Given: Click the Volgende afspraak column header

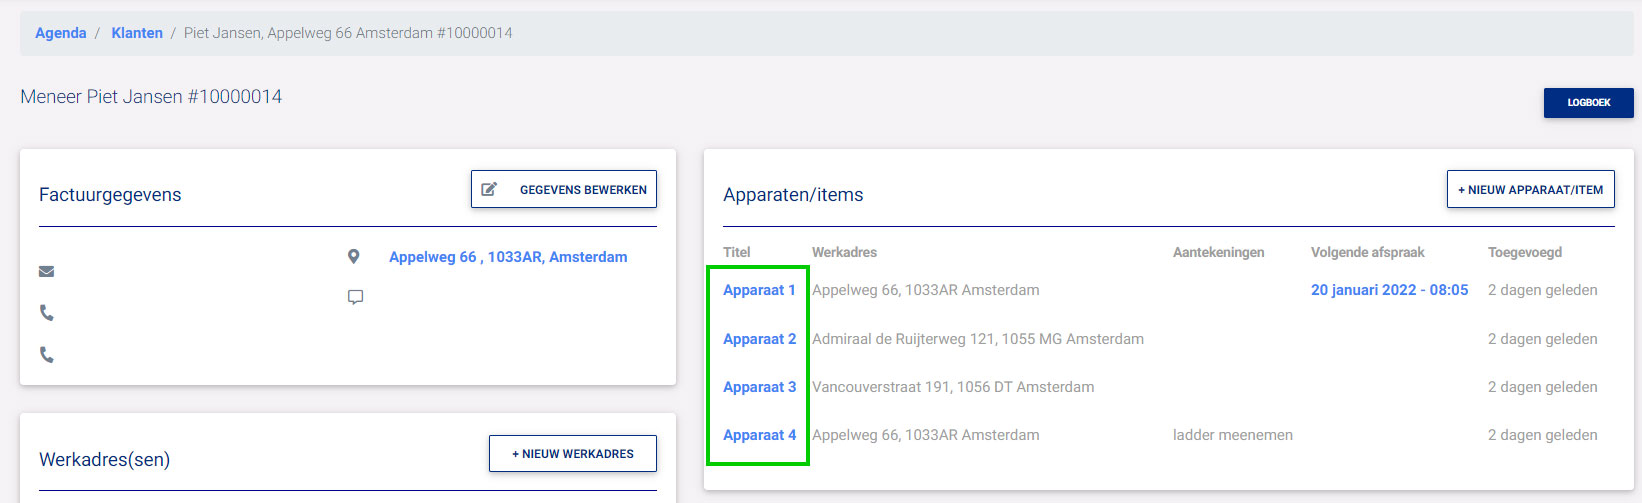Looking at the screenshot, I should pos(1367,252).
